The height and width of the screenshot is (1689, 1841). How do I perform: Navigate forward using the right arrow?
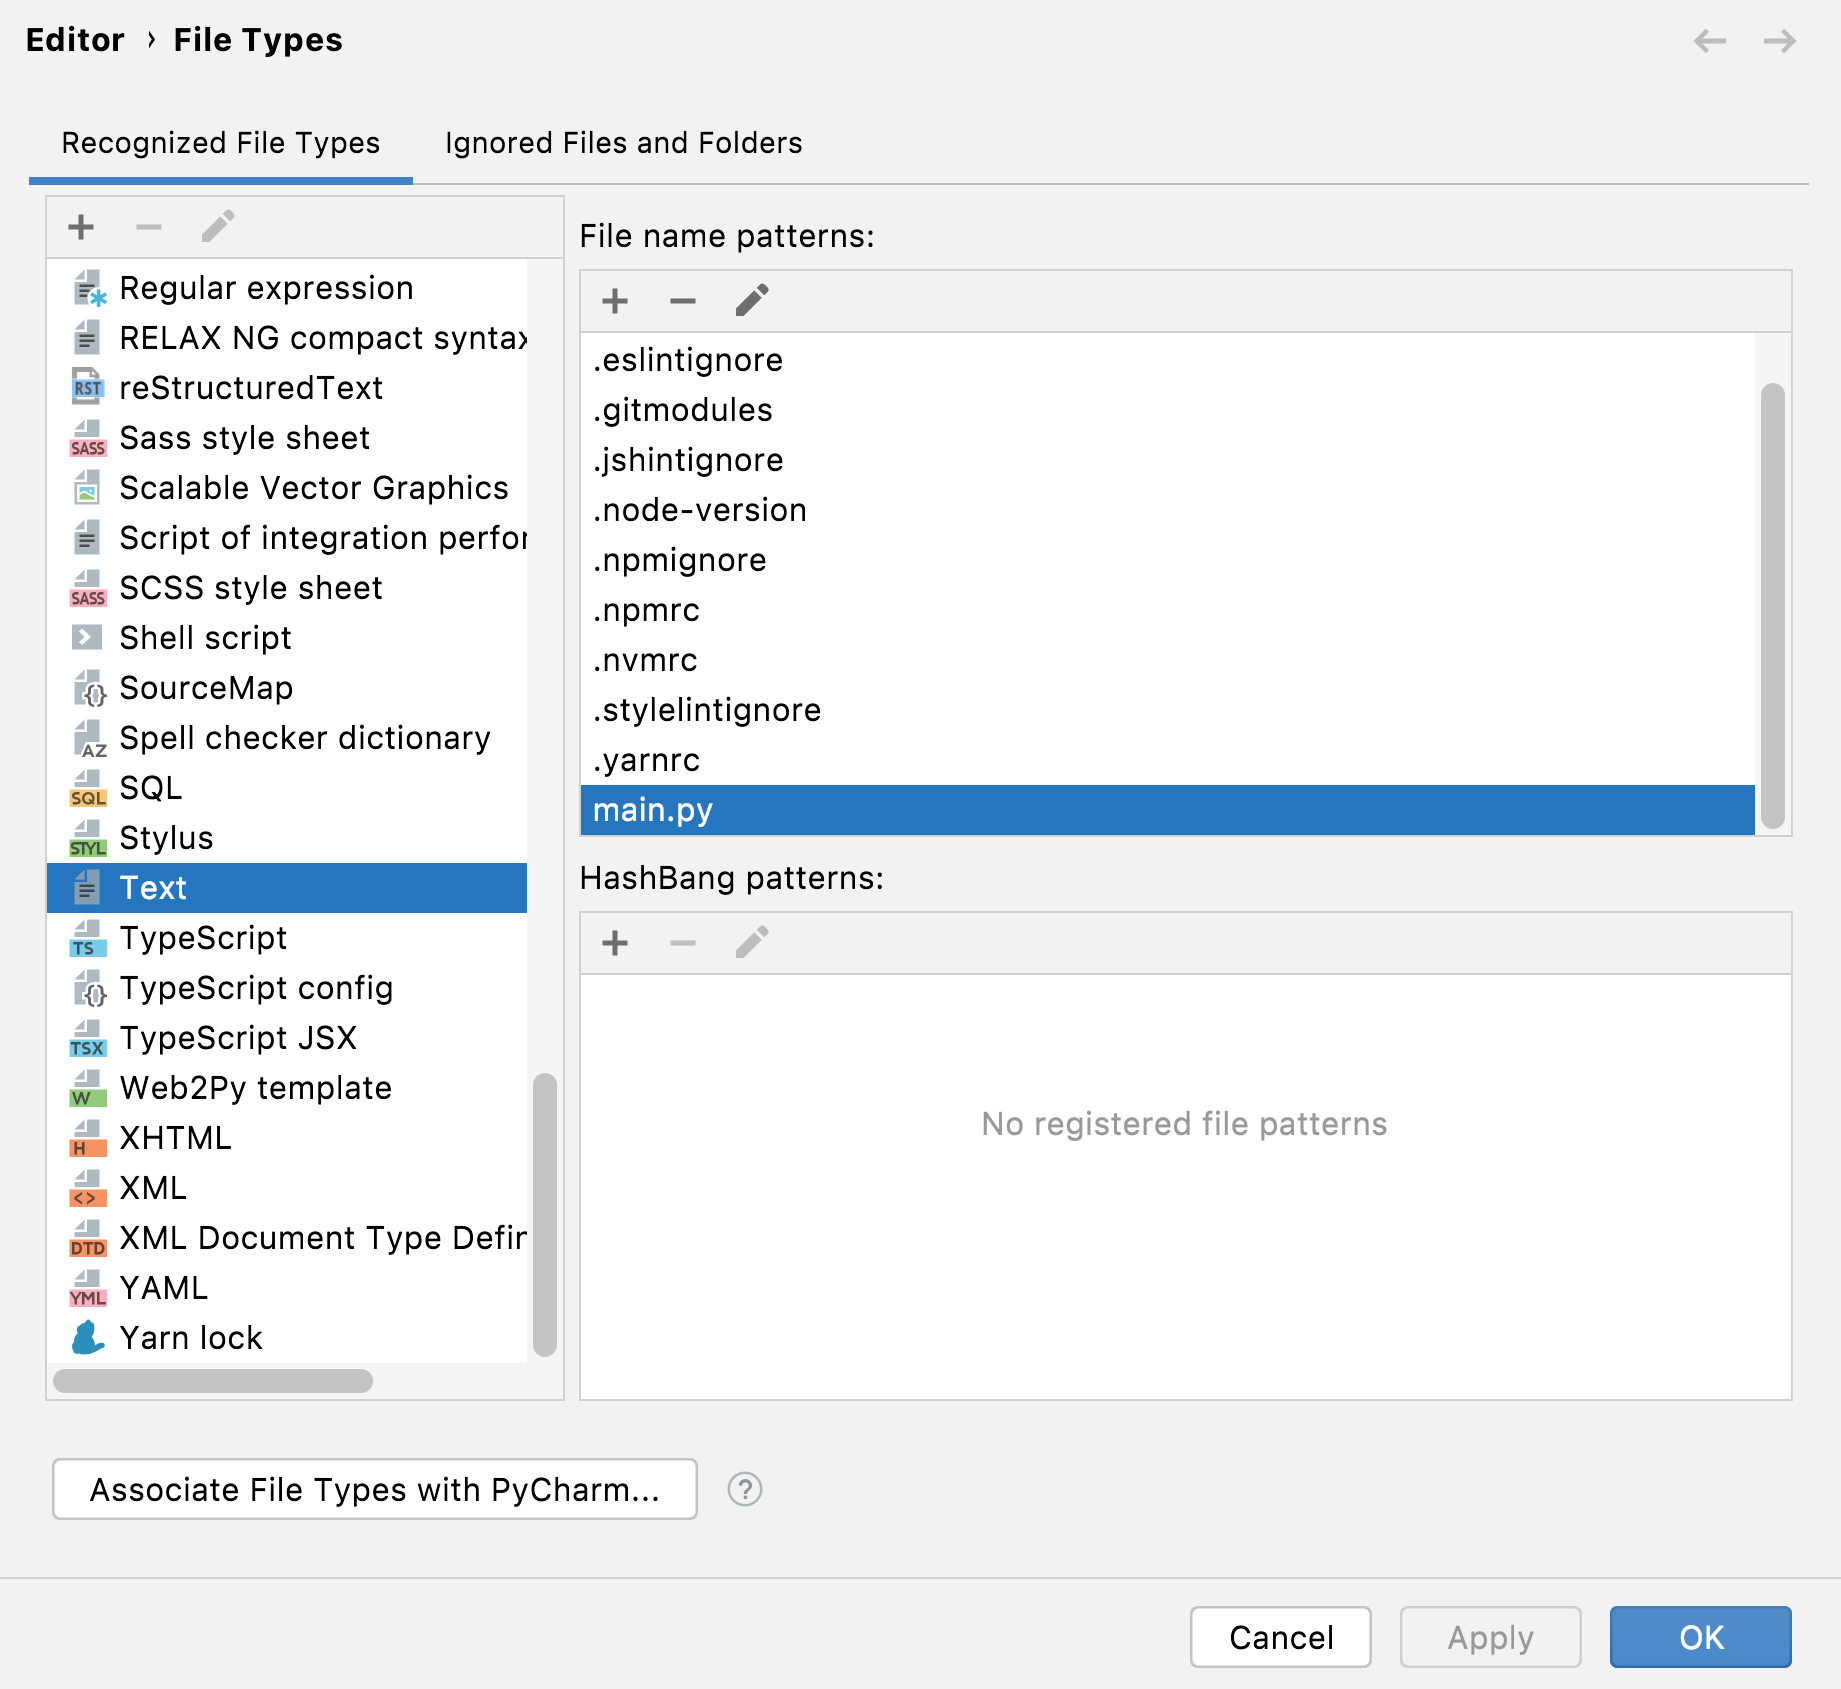1780,41
